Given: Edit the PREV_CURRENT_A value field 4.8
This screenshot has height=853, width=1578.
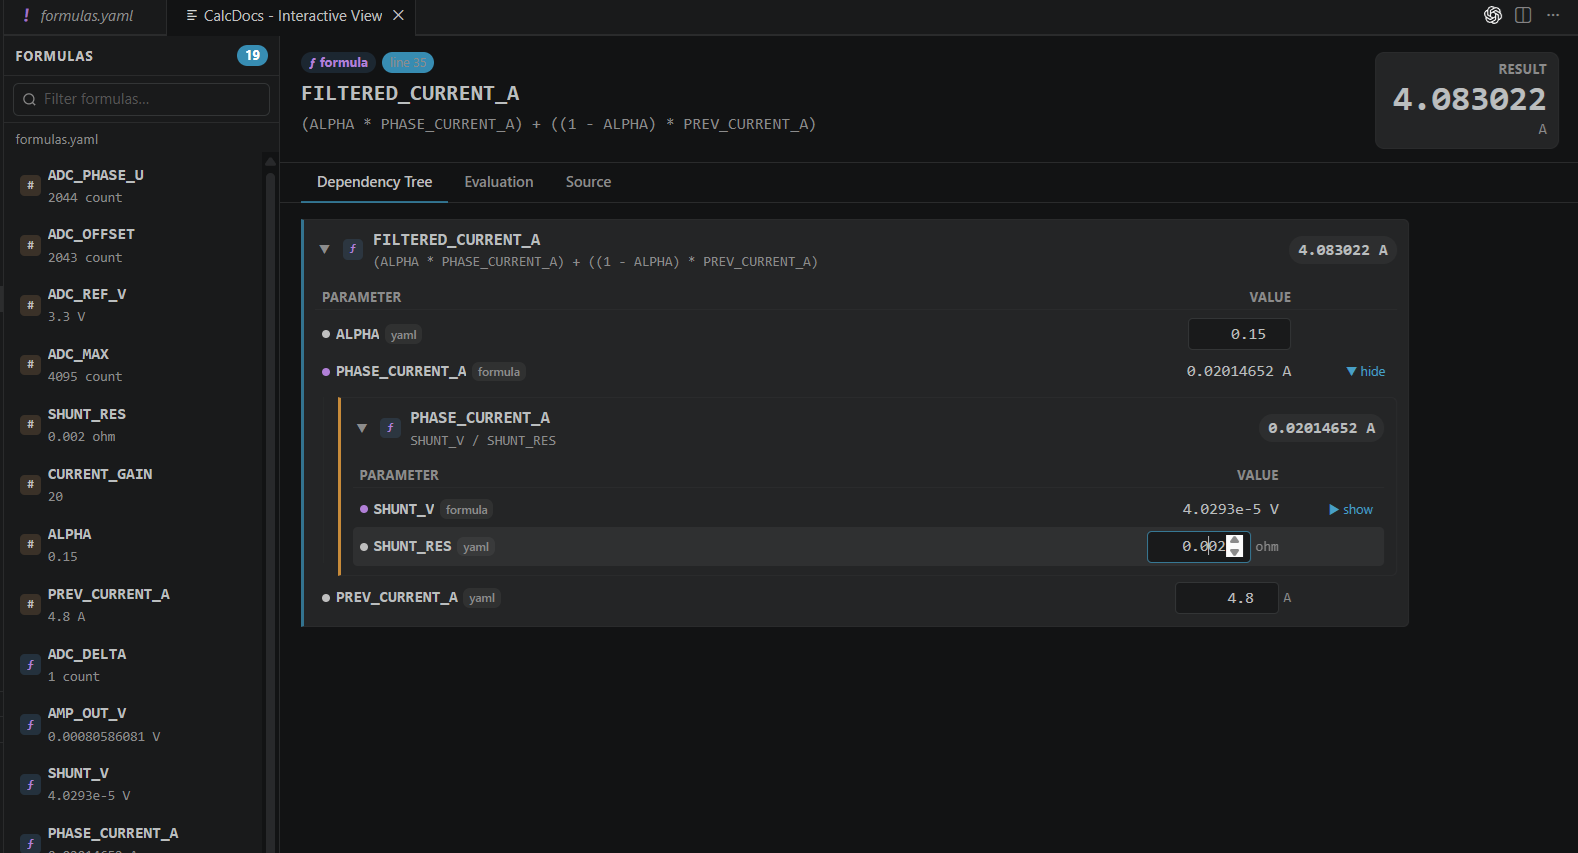Looking at the screenshot, I should click(x=1227, y=598).
